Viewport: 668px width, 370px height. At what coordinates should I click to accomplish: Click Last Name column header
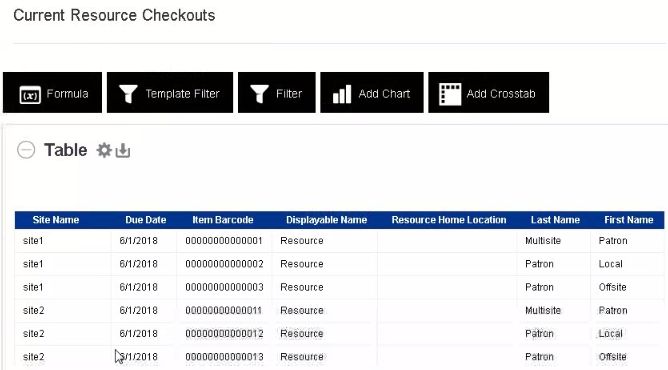click(x=555, y=220)
